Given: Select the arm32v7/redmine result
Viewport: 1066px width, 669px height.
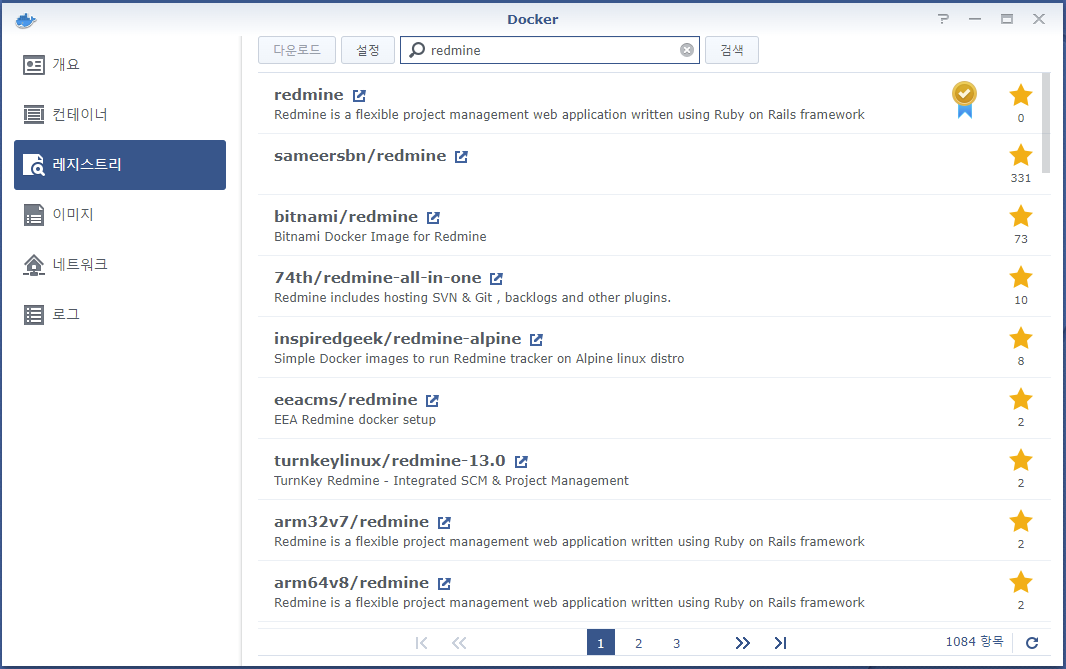Looking at the screenshot, I should [x=649, y=530].
